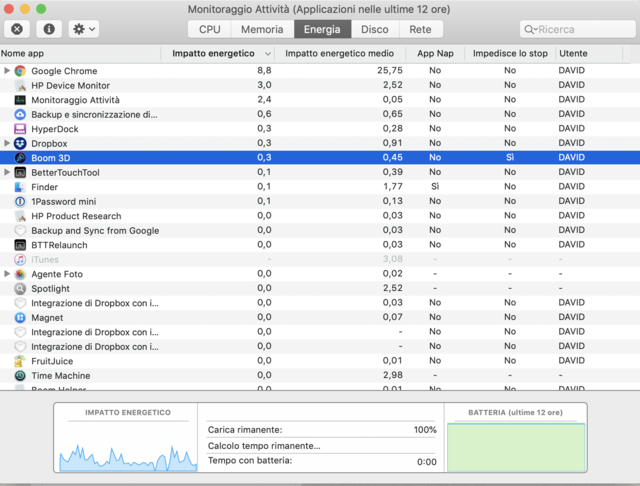Click the Time Machine app icon
This screenshot has width=640, height=486.
pos(20,376)
